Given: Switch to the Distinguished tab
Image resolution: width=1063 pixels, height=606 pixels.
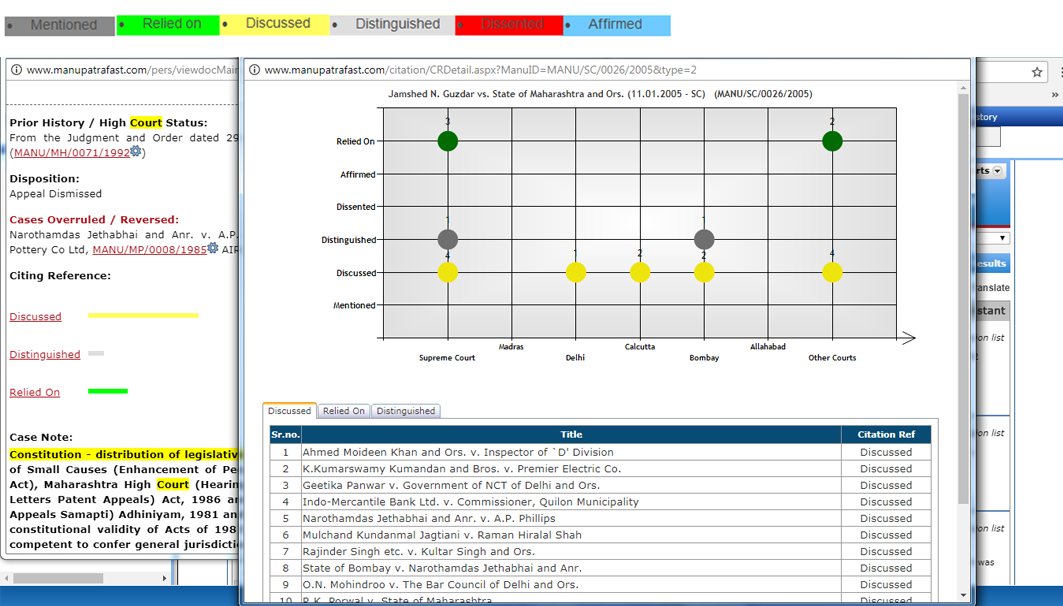Looking at the screenshot, I should (405, 411).
